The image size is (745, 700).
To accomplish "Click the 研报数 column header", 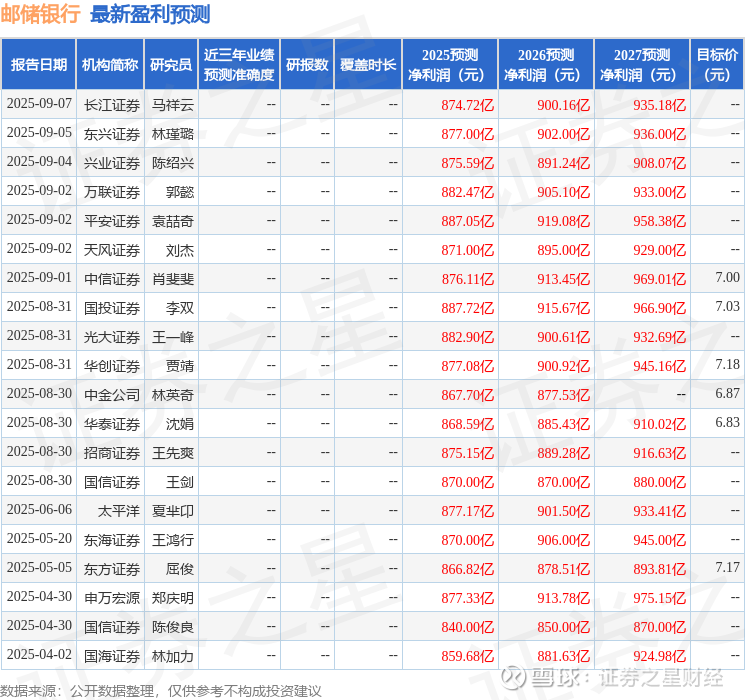I will click(x=307, y=65).
